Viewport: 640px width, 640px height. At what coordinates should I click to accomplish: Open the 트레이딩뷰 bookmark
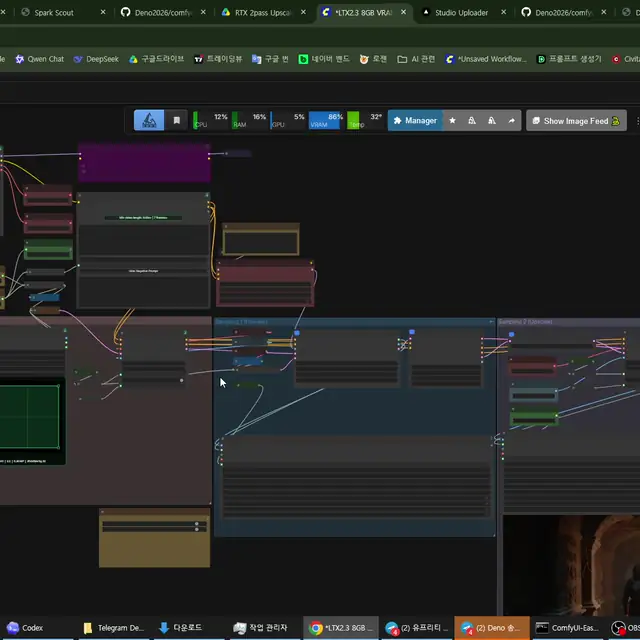(x=218, y=59)
